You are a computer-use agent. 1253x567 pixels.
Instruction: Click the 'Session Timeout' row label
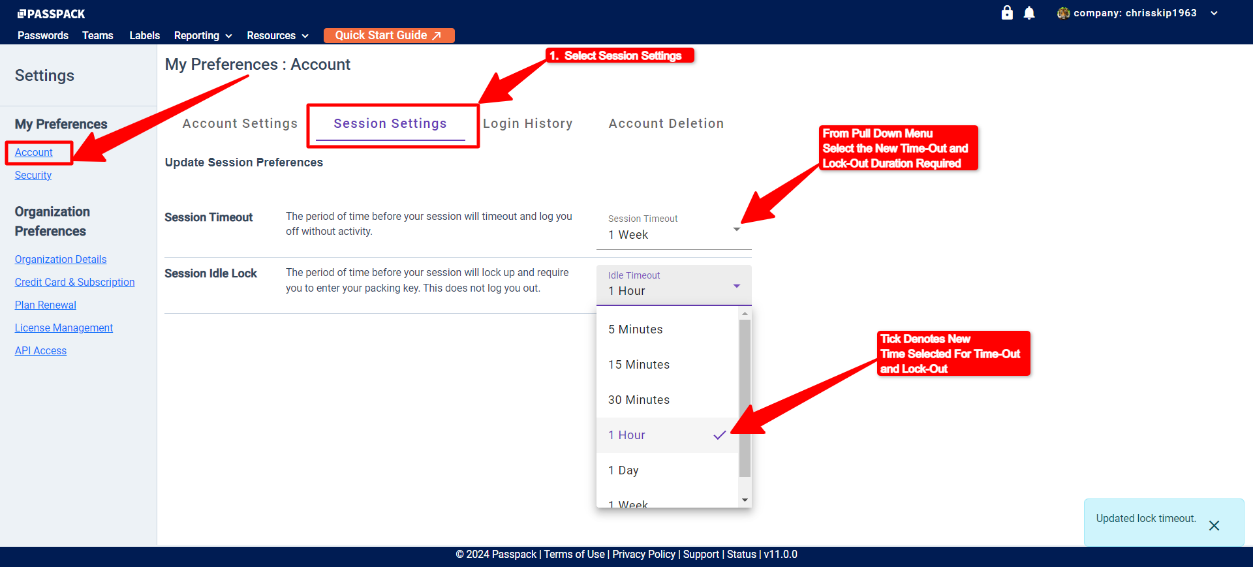click(209, 217)
